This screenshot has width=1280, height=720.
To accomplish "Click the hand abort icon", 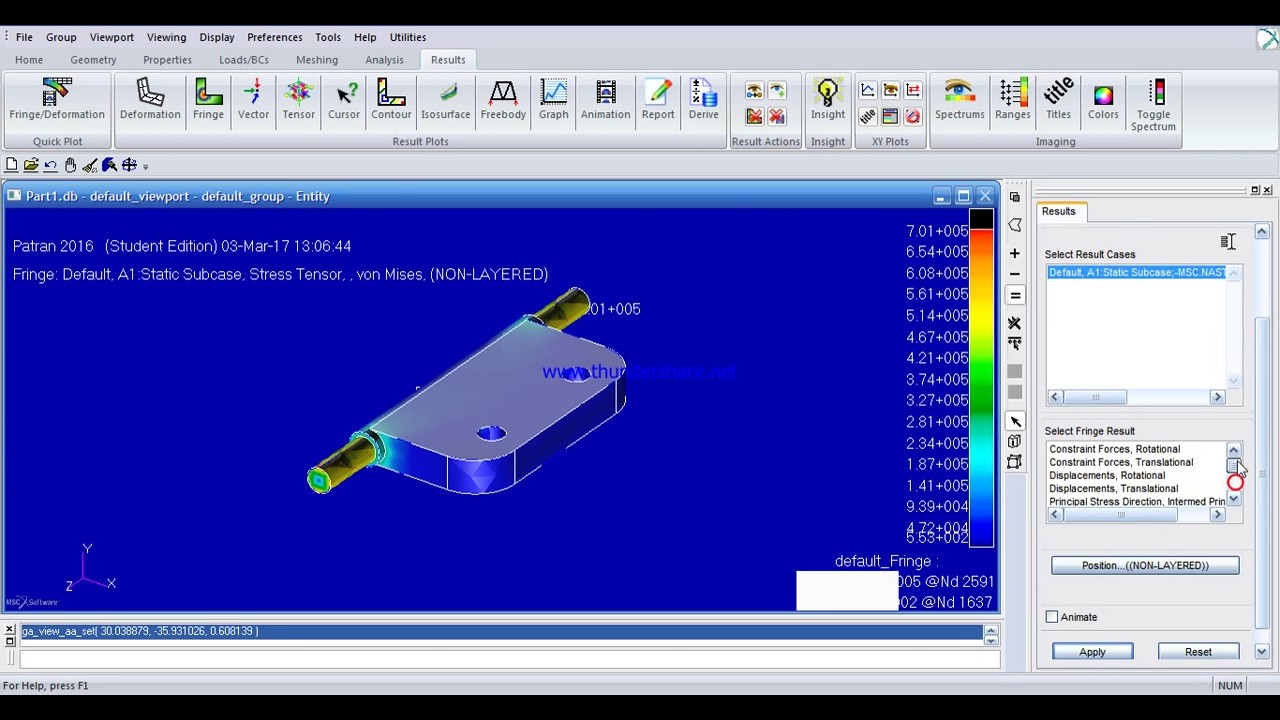I will click(70, 165).
